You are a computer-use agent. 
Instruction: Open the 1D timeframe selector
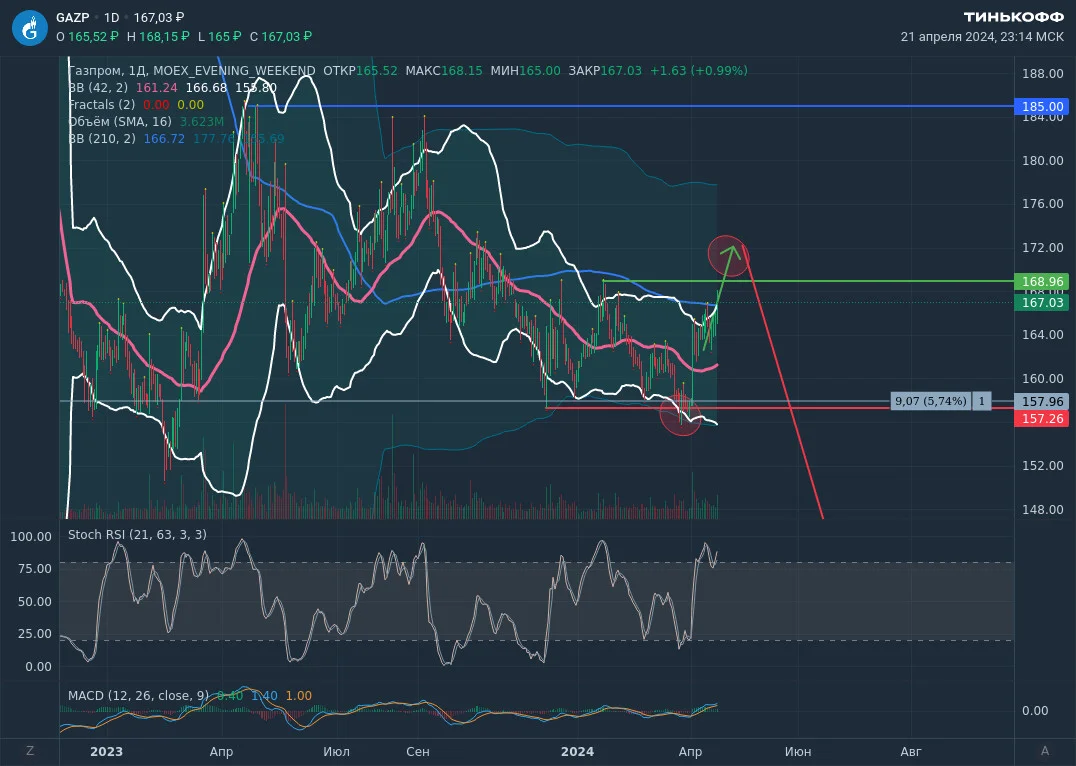click(x=112, y=18)
